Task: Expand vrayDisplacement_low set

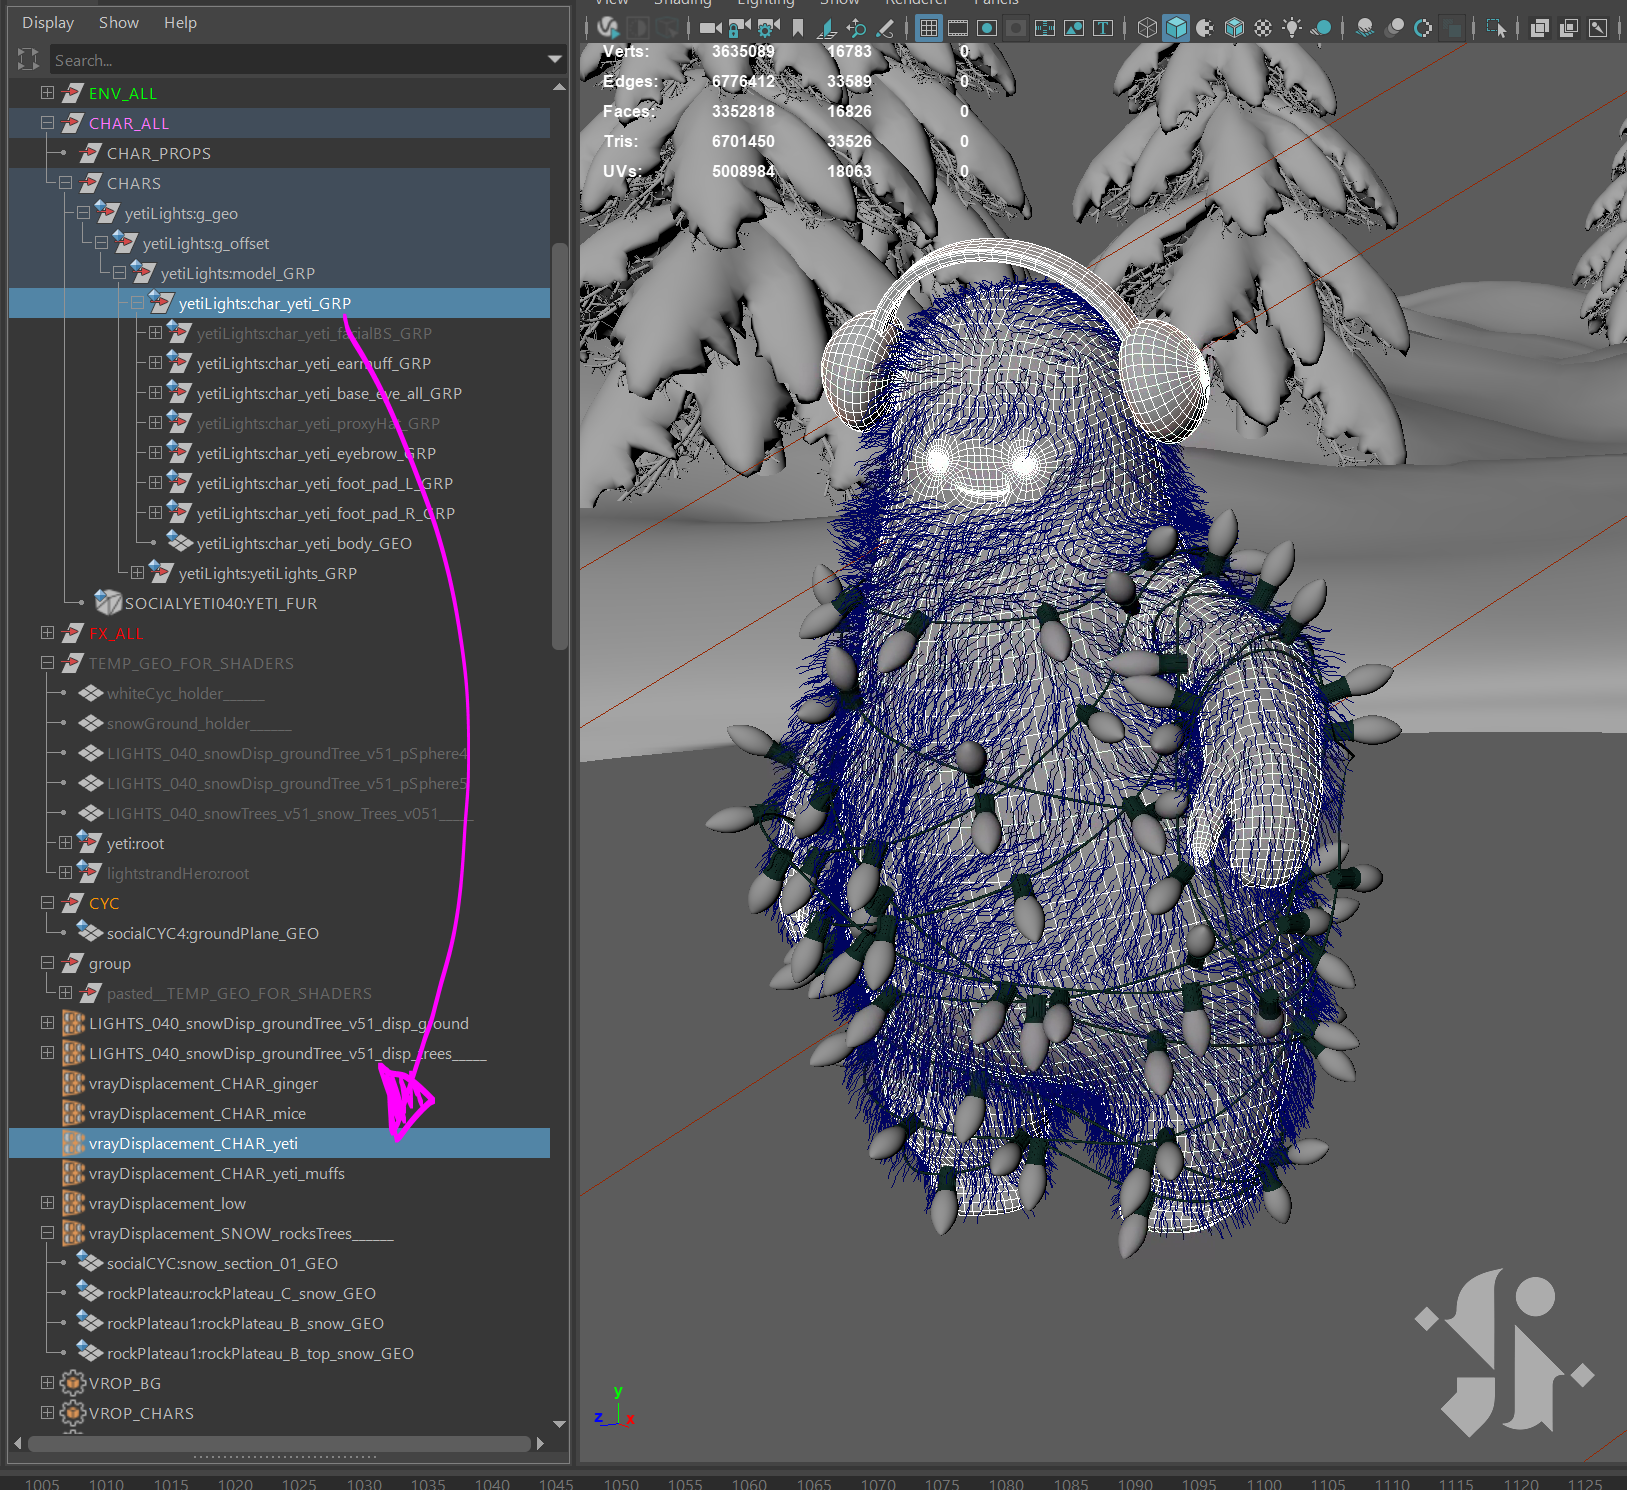Action: (x=47, y=1203)
